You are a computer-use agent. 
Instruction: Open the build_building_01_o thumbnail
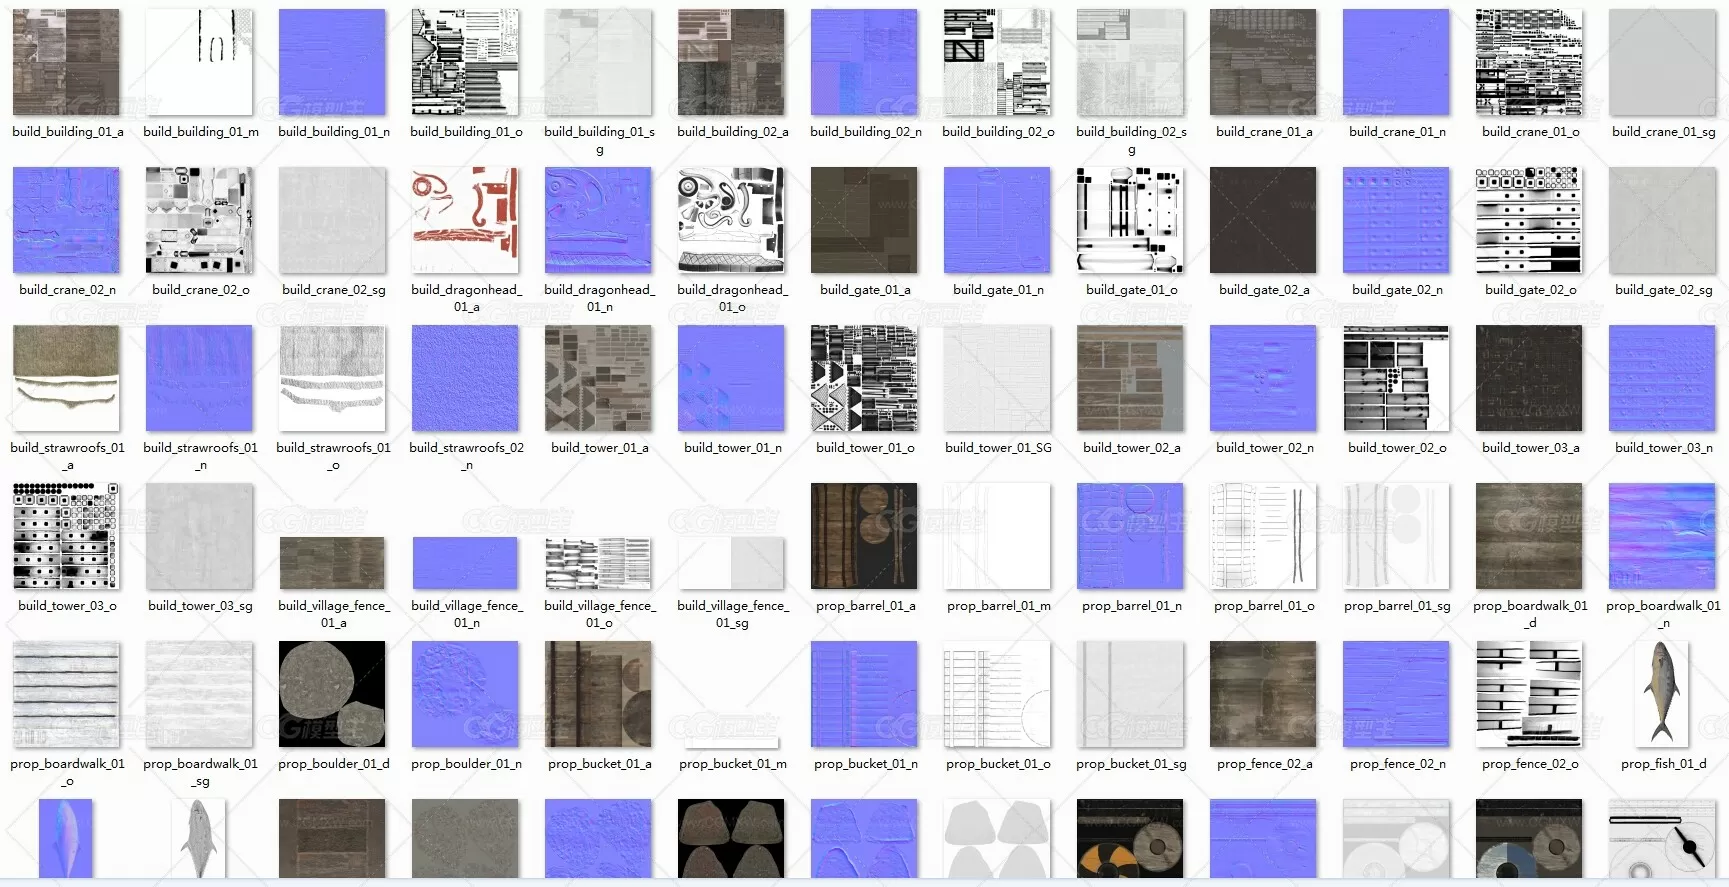tap(465, 62)
